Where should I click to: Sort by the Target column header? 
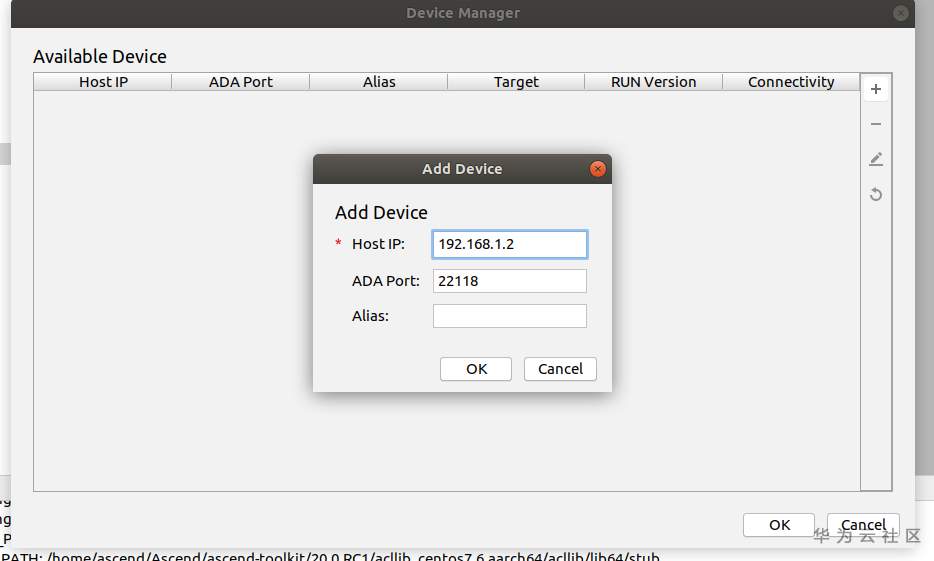point(516,82)
